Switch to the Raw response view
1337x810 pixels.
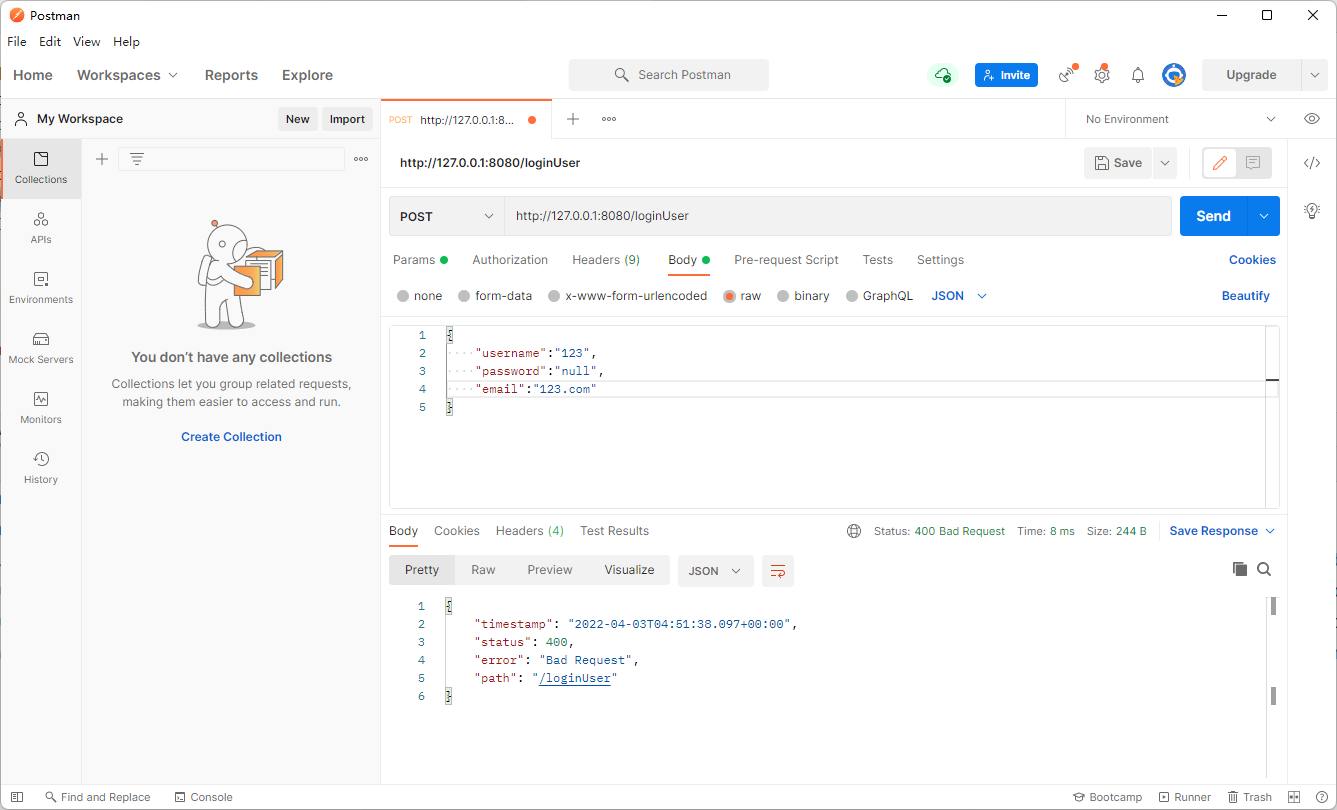(483, 570)
